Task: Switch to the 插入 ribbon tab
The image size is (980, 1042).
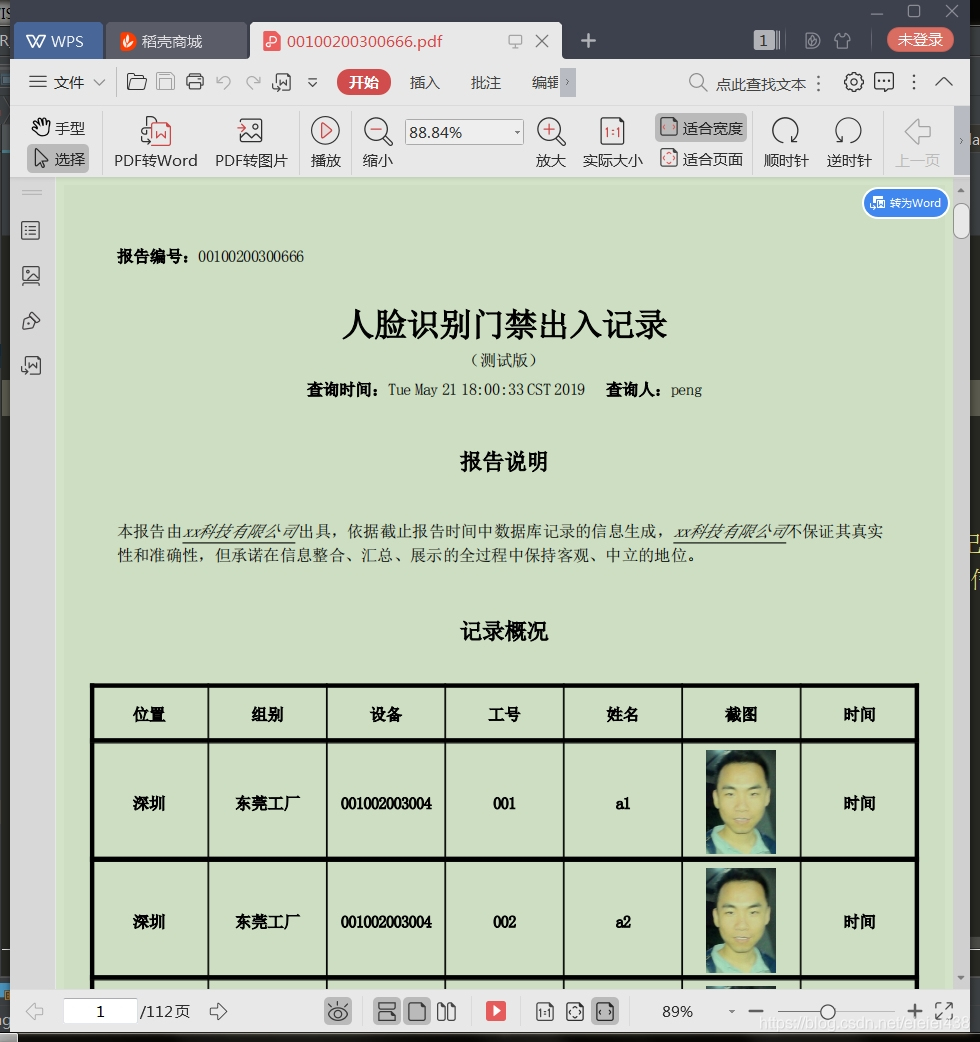Action: click(x=425, y=82)
